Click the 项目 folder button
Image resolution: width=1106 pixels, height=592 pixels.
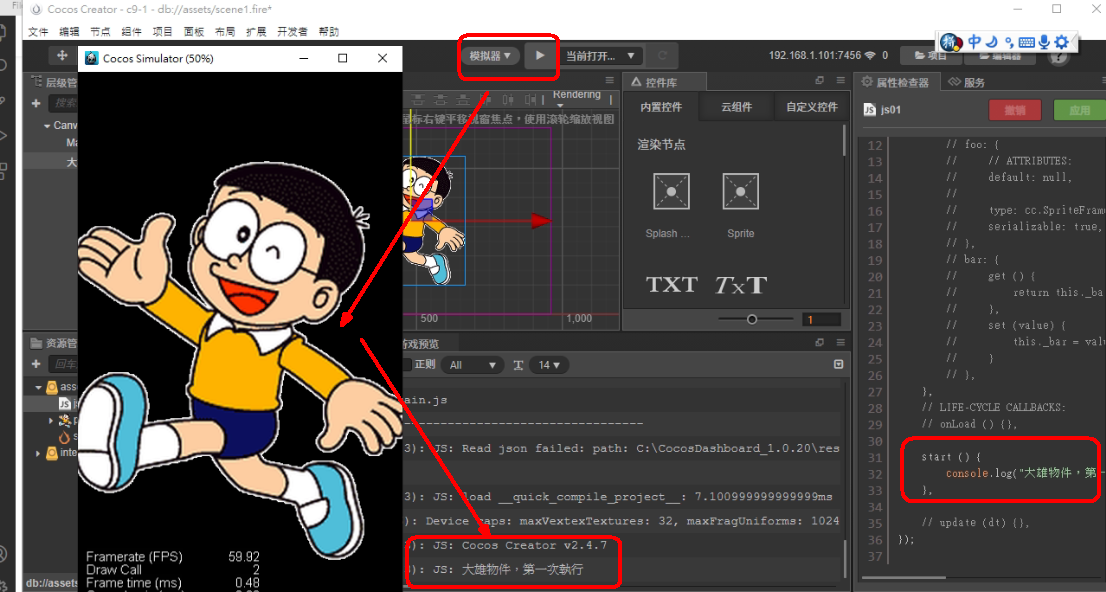coord(931,56)
